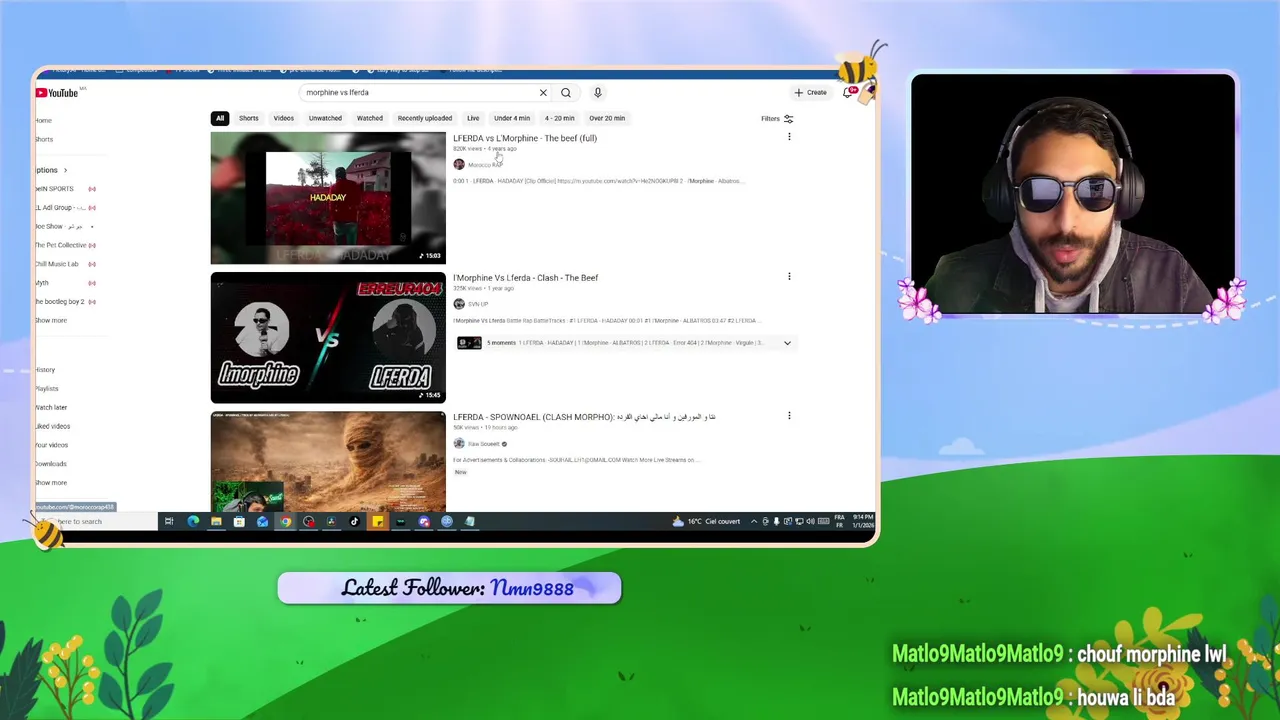This screenshot has width=1280, height=720.
Task: Play the sandstorm mummy thumbnail video
Action: pos(328,461)
